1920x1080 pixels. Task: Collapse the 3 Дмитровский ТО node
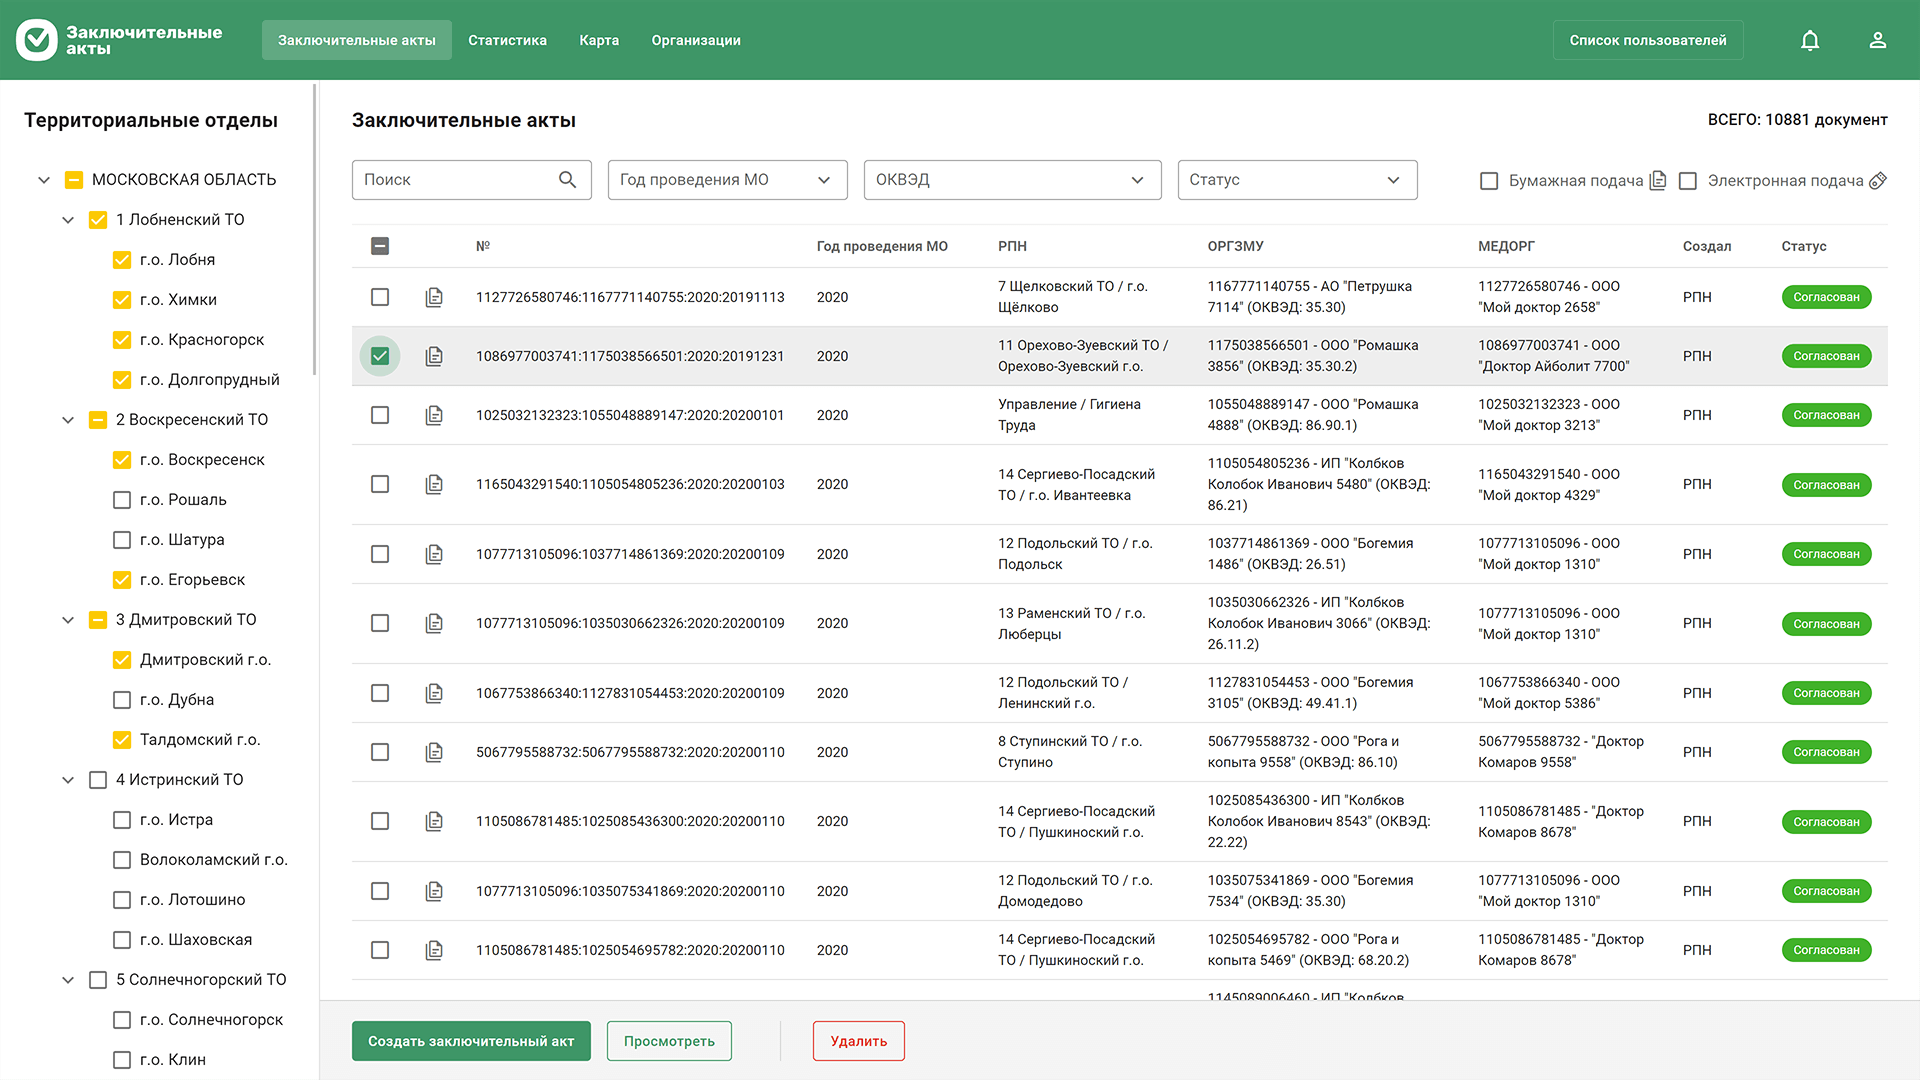pyautogui.click(x=68, y=620)
